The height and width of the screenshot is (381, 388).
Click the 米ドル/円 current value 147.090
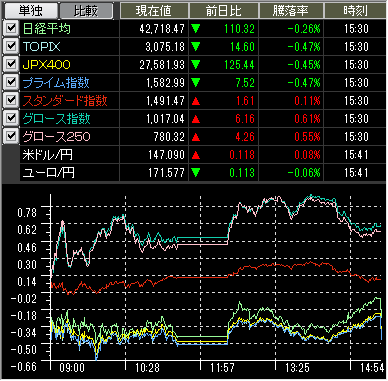point(166,155)
